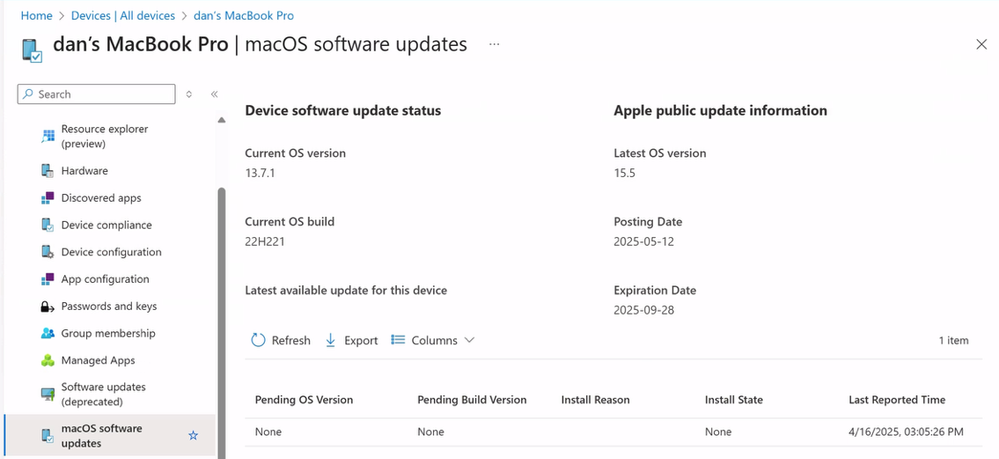Expand the sidebar sort arrows next to Search
999x459 pixels.
[x=189, y=94]
